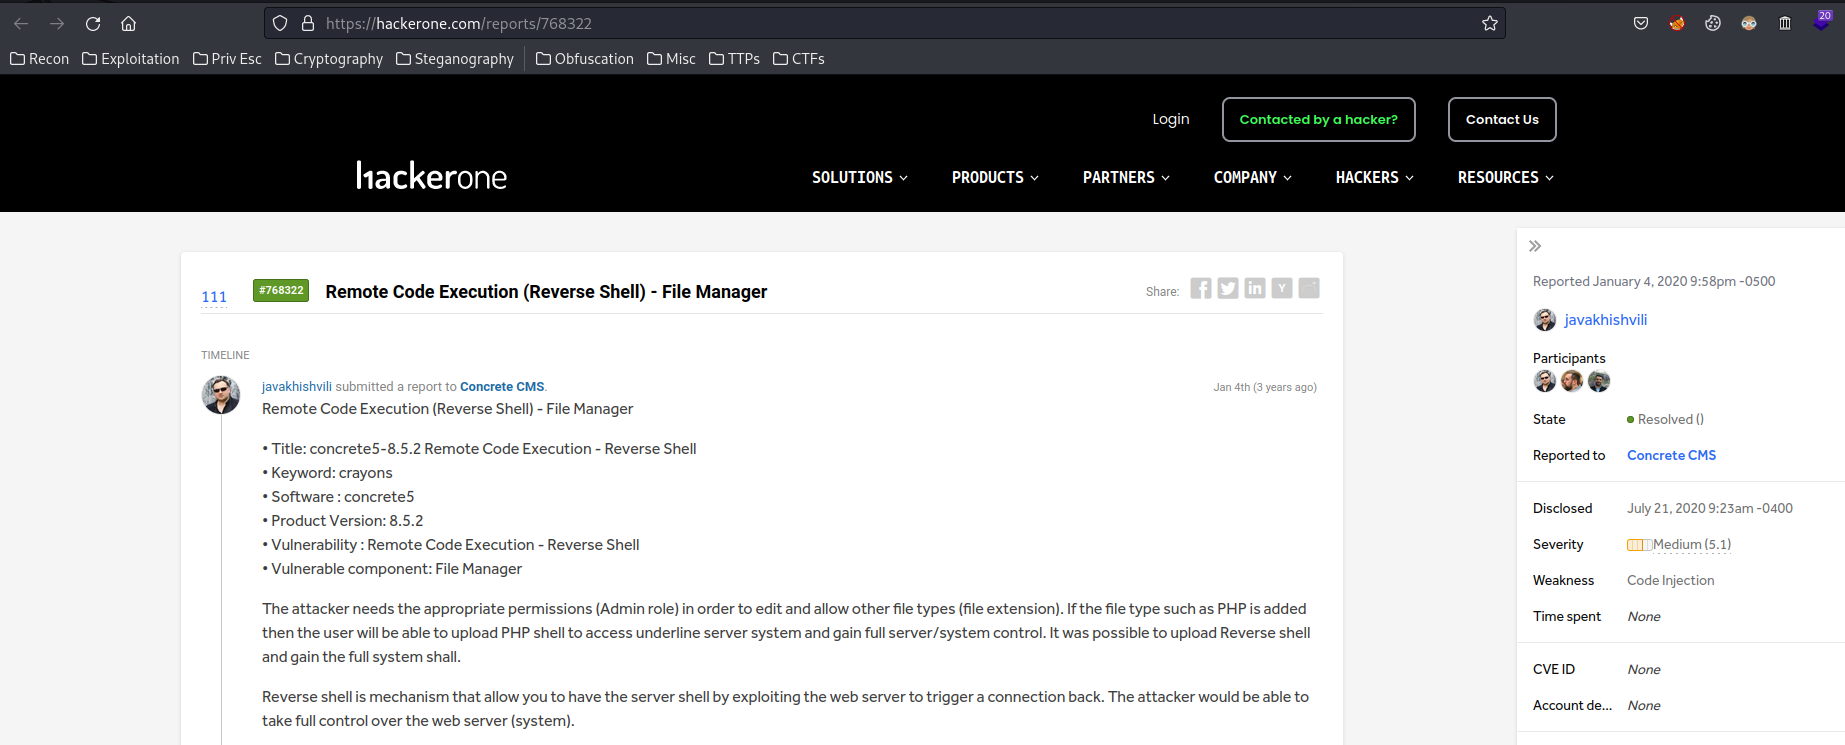Select the second participant avatar

[1572, 381]
